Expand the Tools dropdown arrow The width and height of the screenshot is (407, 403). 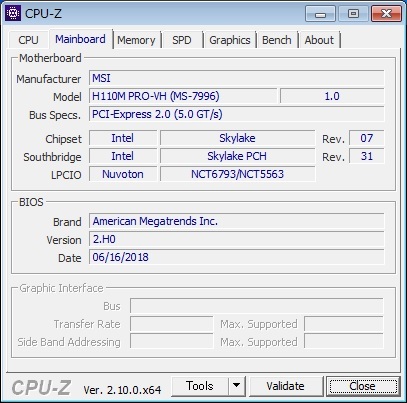(237, 386)
